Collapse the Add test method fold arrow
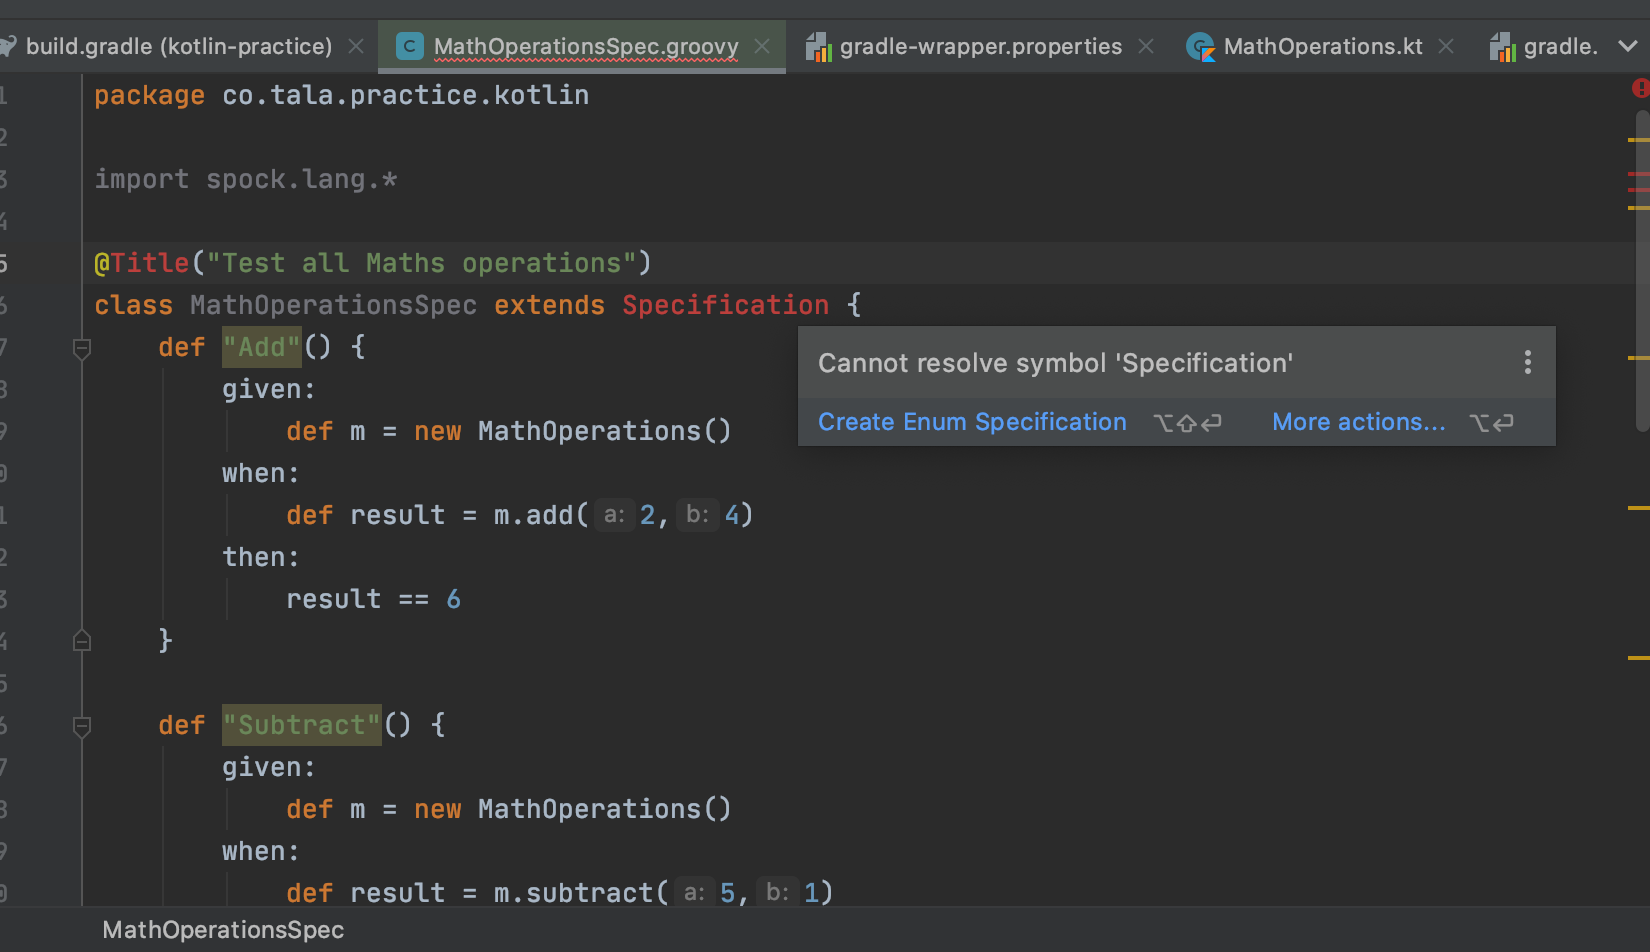1650x952 pixels. (82, 348)
